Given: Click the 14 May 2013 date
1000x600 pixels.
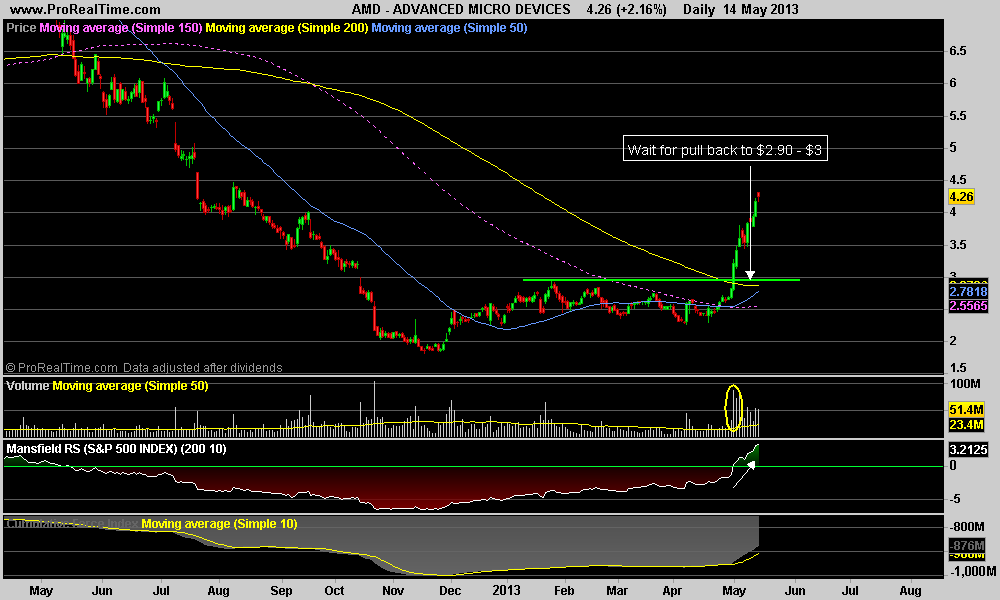Looking at the screenshot, I should click(760, 10).
